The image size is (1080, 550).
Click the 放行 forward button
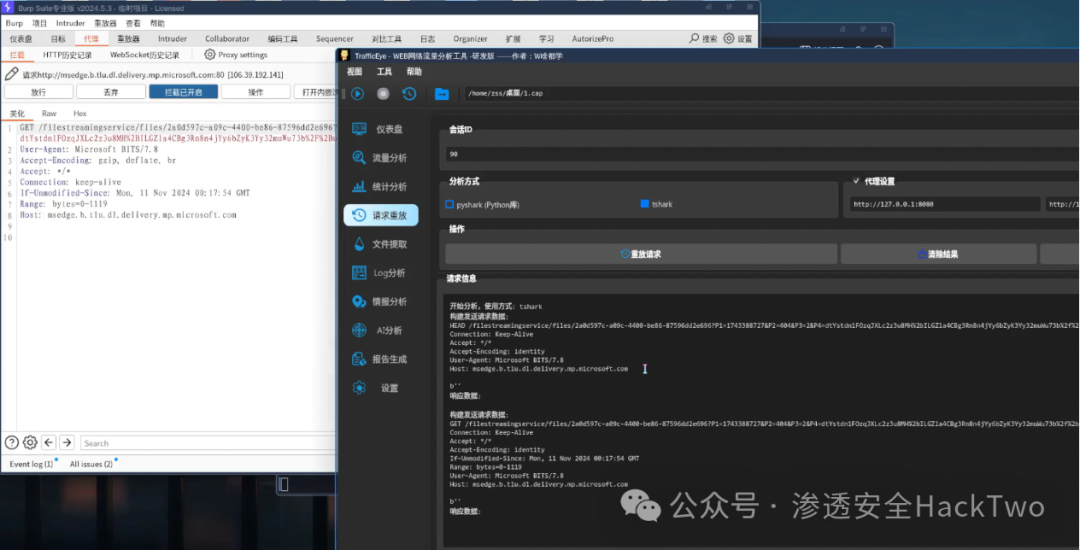point(39,92)
